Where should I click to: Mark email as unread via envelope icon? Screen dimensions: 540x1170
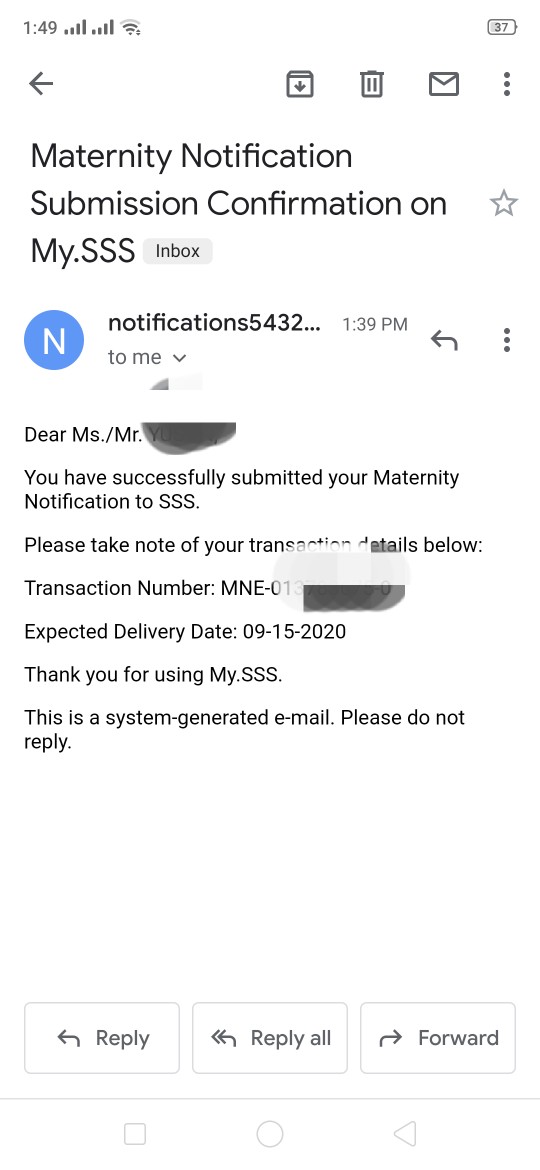444,84
